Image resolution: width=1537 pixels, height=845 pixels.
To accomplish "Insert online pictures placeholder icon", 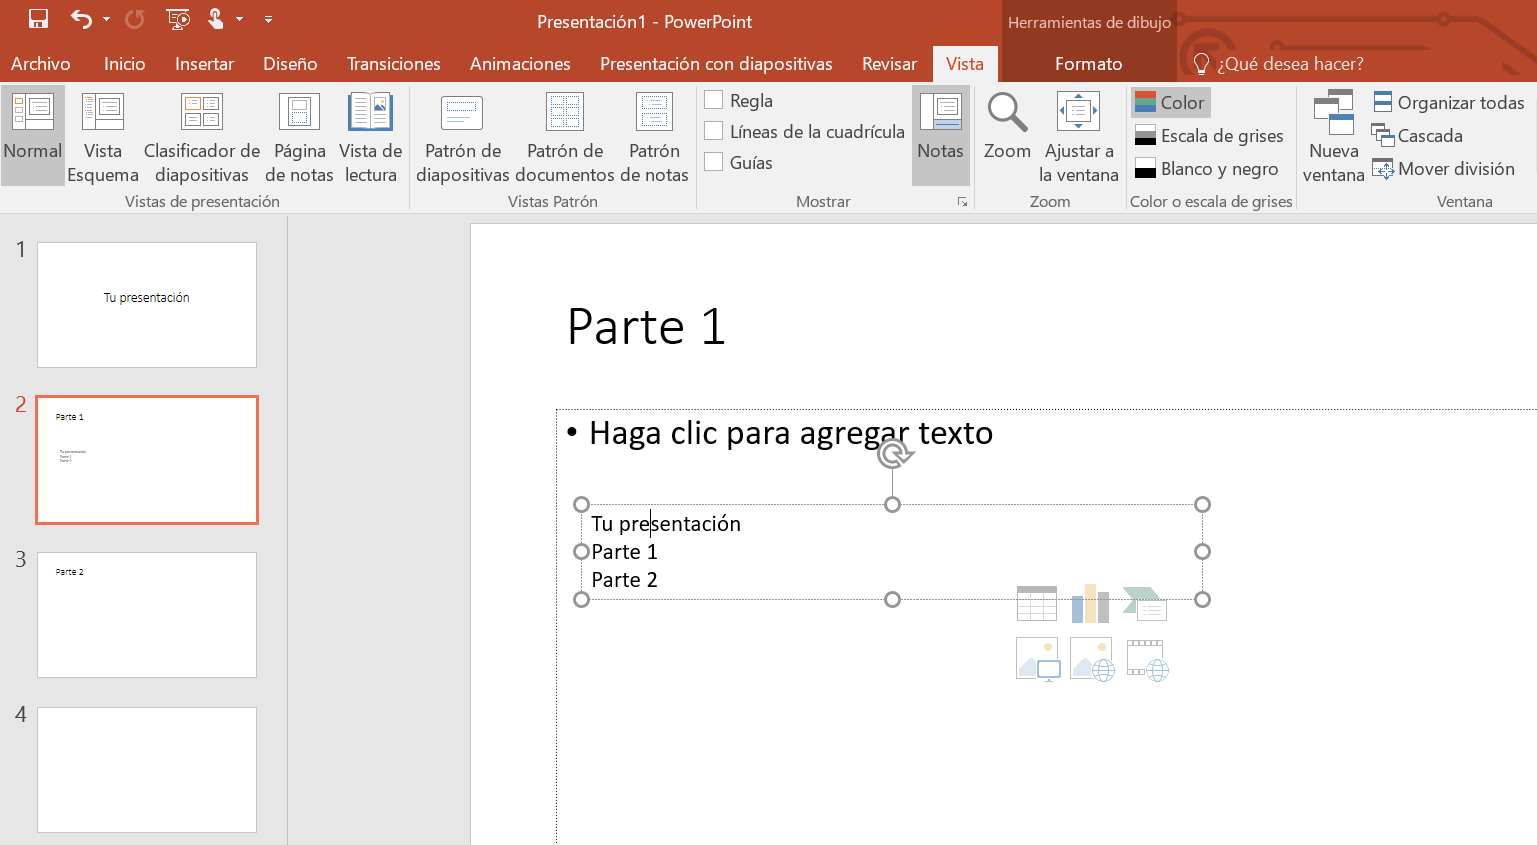I will pyautogui.click(x=1092, y=659).
